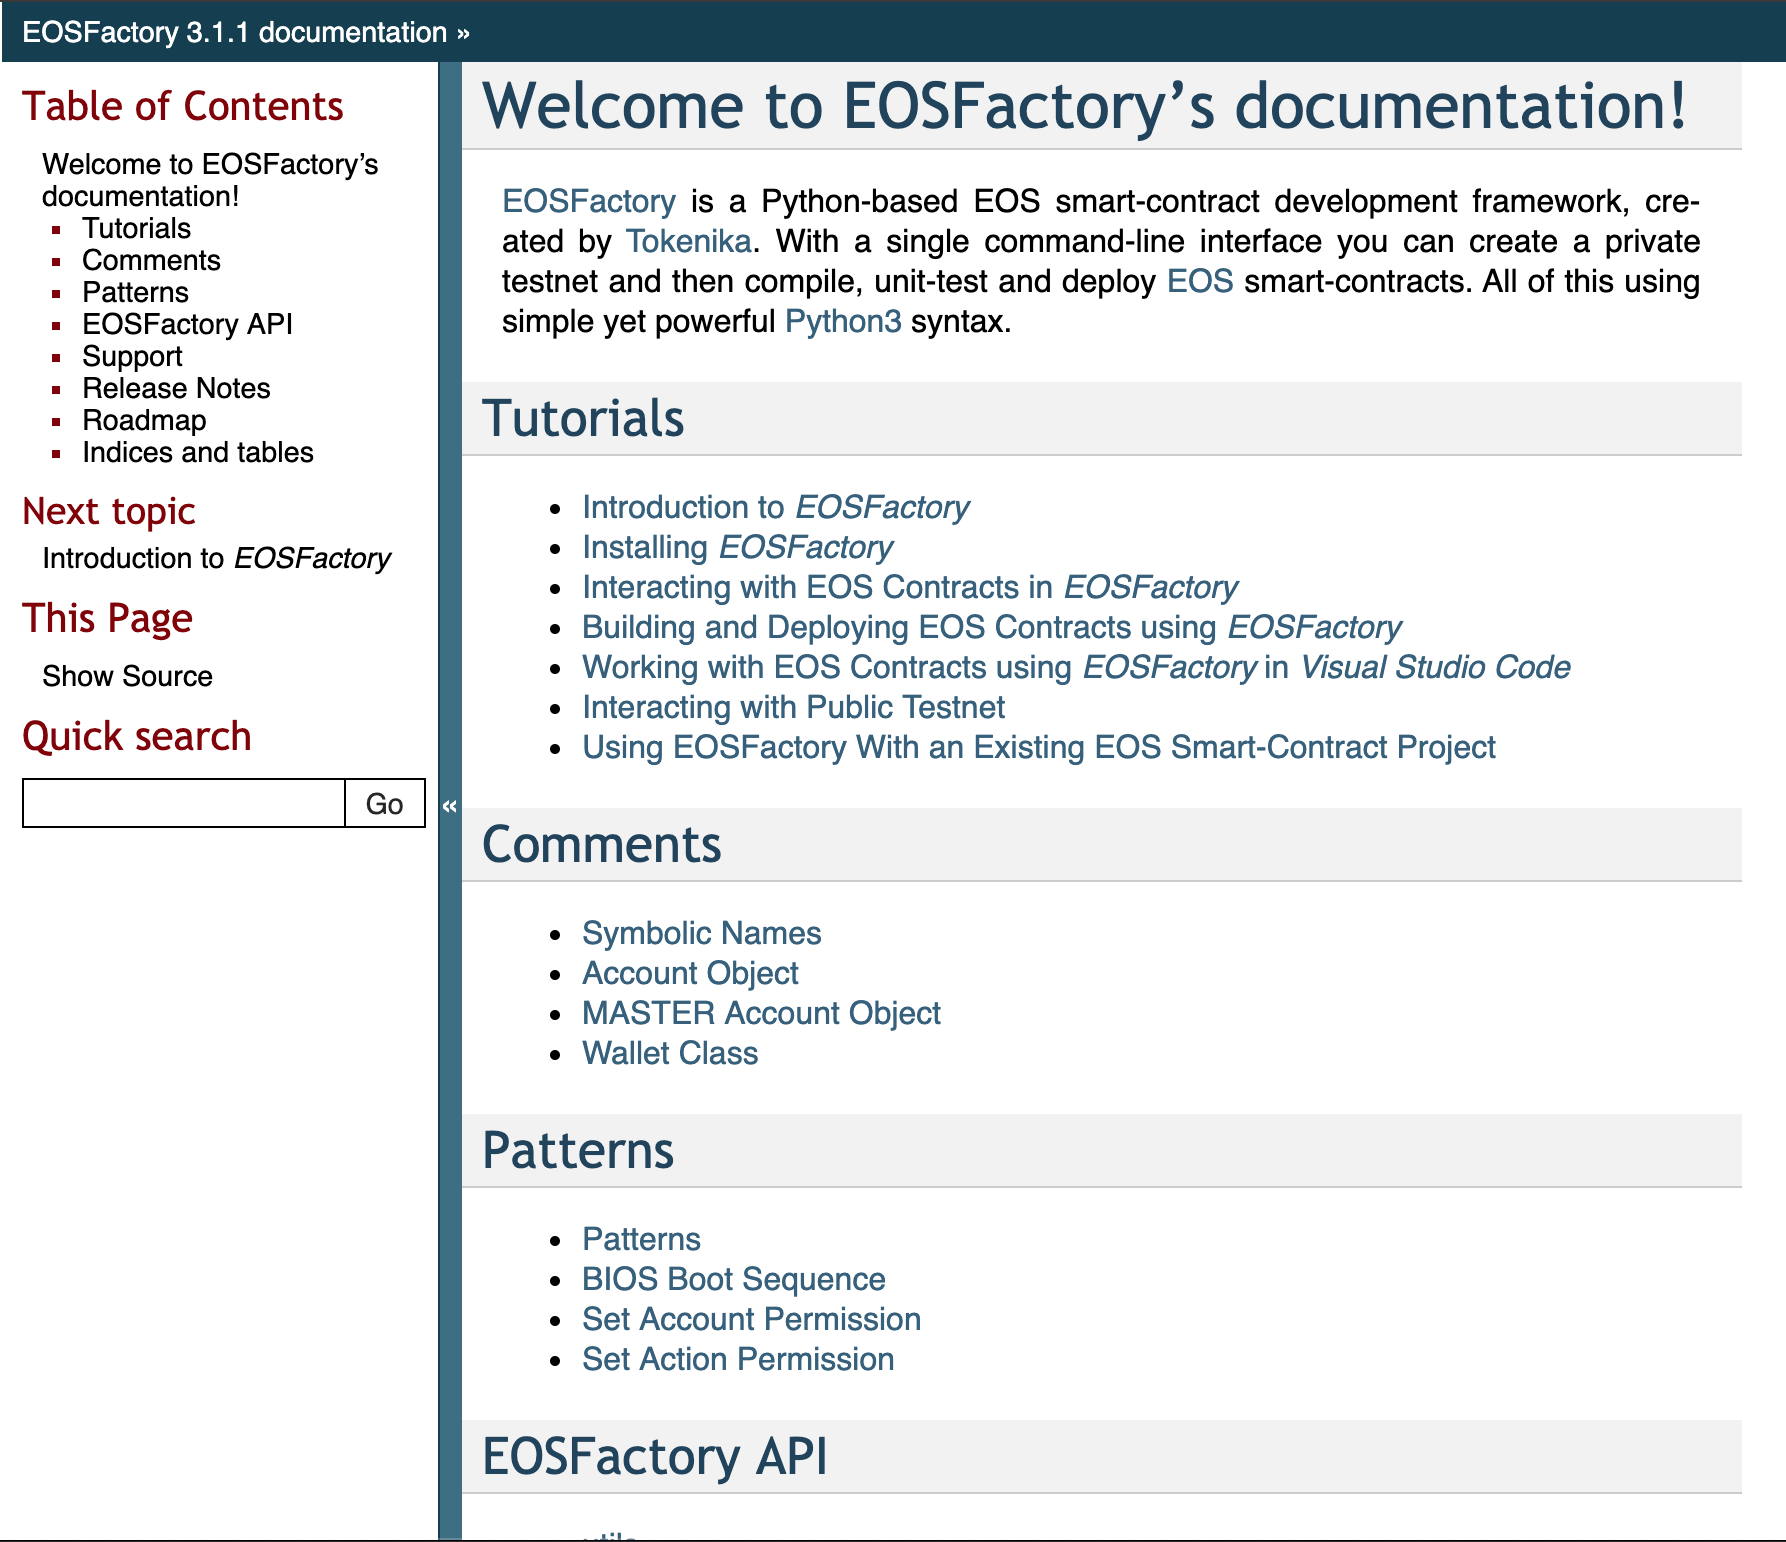This screenshot has height=1542, width=1786.
Task: Open Using EOSFactory With an Existing Project
Action: [1039, 747]
